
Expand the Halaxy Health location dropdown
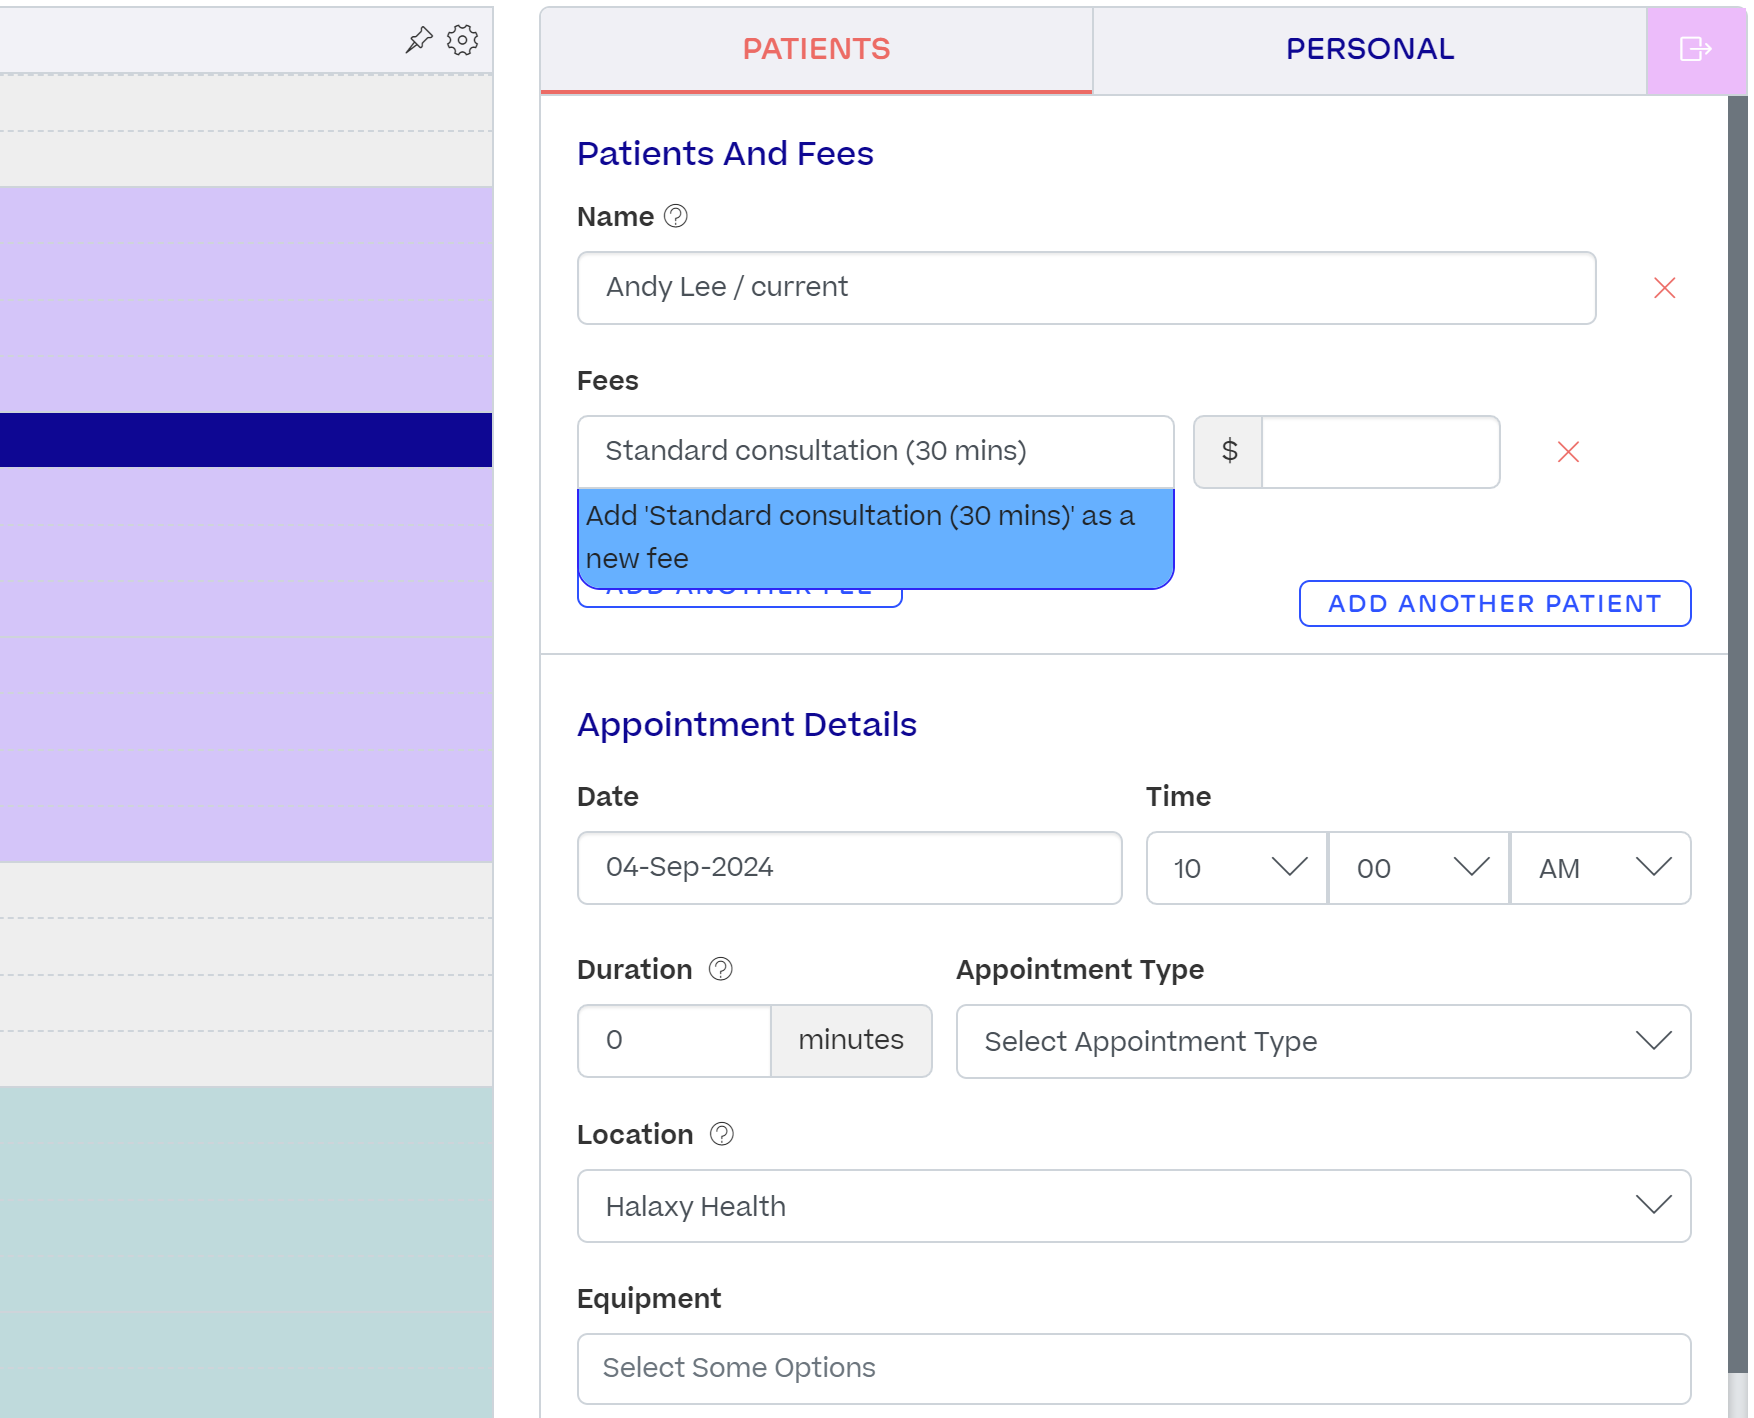[1134, 1206]
